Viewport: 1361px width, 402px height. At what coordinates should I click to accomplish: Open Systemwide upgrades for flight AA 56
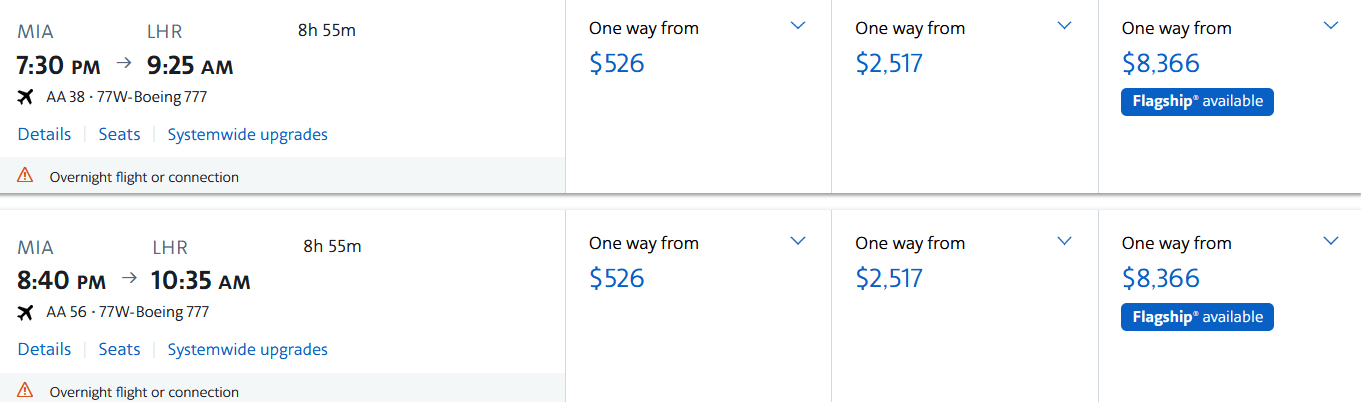[247, 349]
